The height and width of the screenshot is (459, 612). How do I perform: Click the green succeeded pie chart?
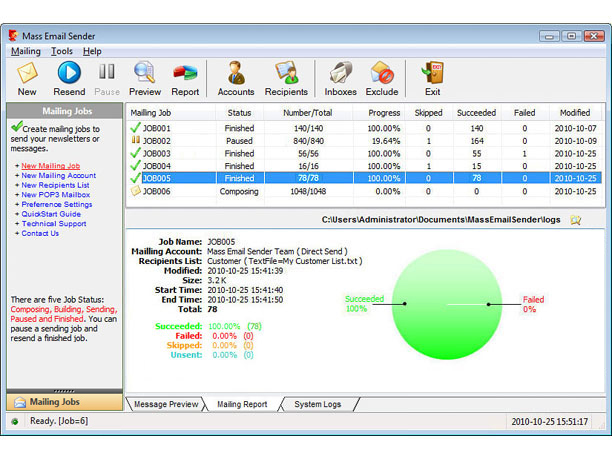[447, 304]
